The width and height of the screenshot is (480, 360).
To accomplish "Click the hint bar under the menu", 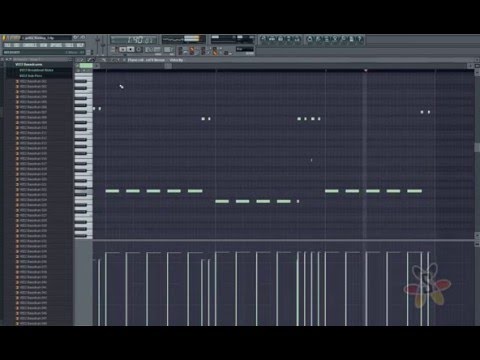I will pos(43,52).
